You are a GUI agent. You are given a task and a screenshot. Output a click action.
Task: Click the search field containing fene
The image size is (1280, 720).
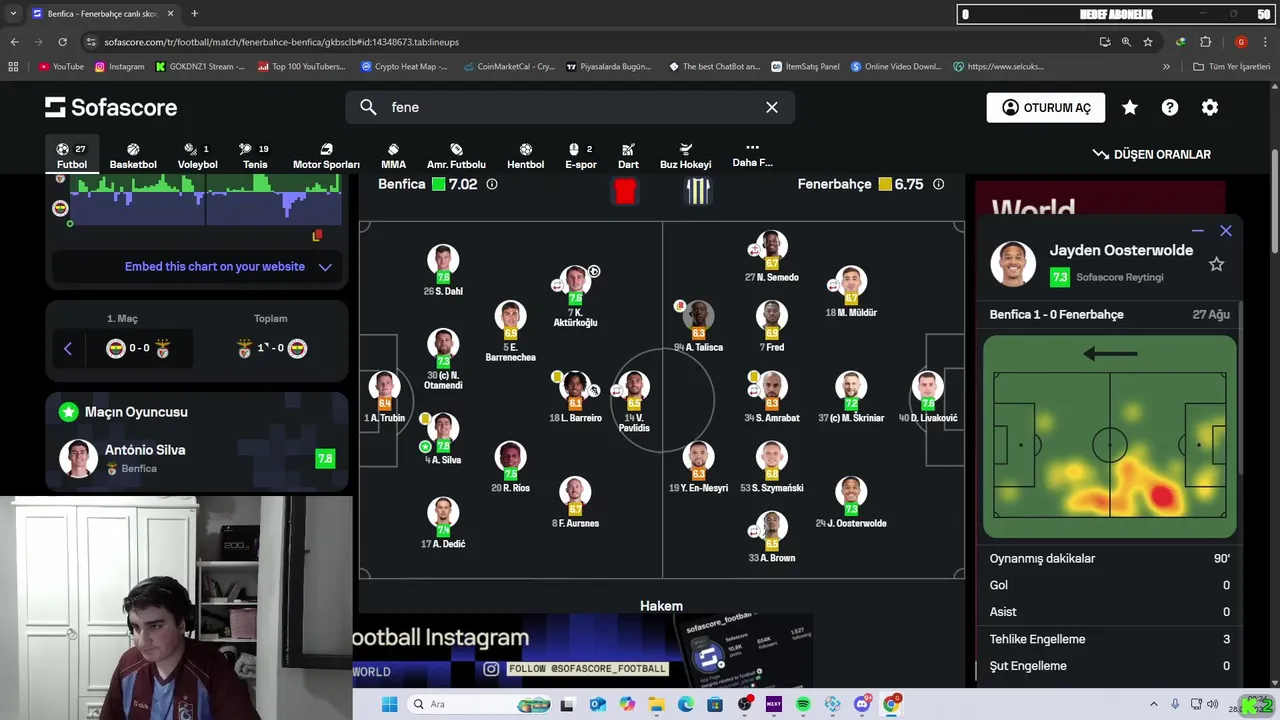pyautogui.click(x=570, y=107)
